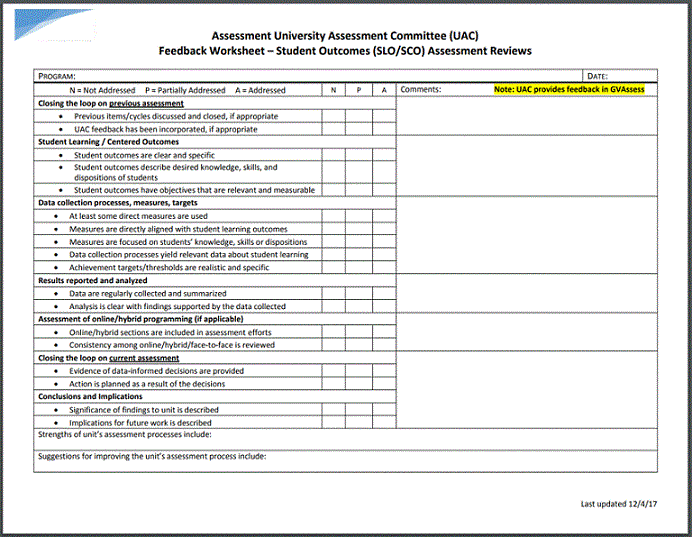This screenshot has height=537, width=692.
Task: Click underlined 'previous assessment' text
Action: (x=146, y=103)
